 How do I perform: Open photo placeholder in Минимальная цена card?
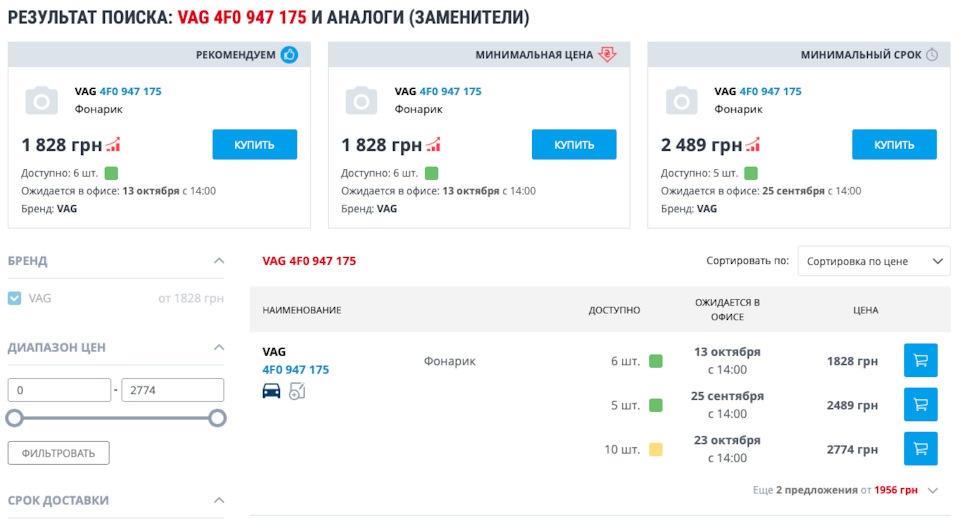pos(361,100)
